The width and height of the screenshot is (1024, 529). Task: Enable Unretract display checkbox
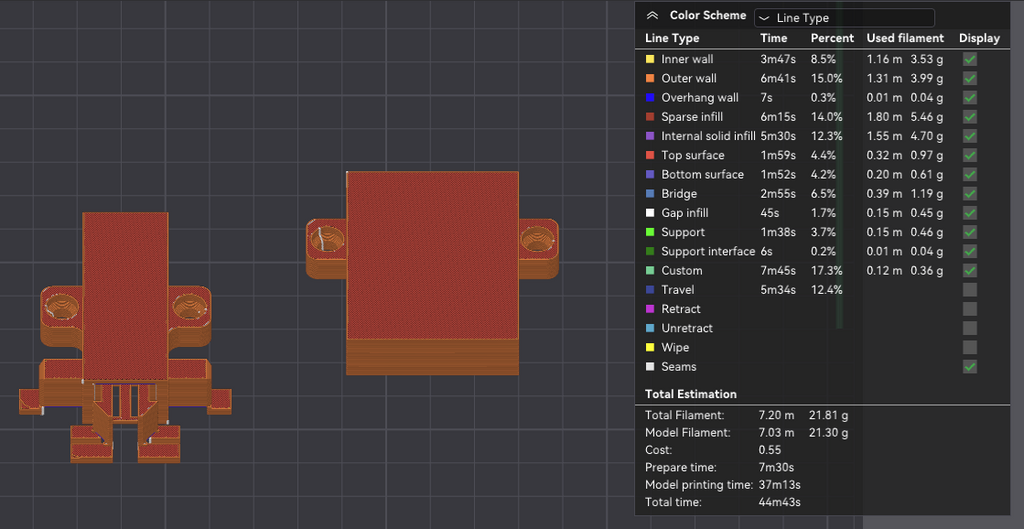[x=970, y=328]
